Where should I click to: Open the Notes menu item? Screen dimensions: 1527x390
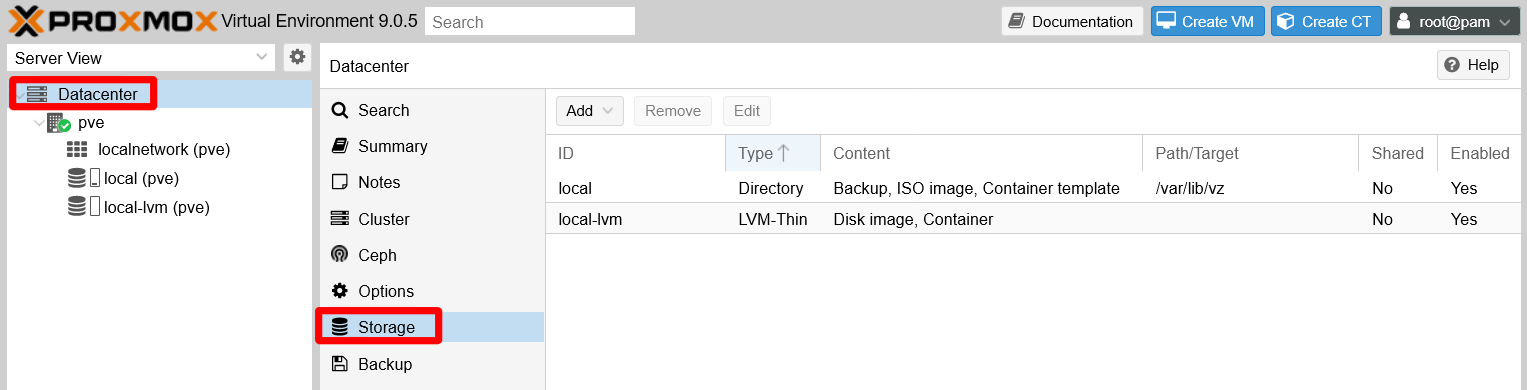432,182
